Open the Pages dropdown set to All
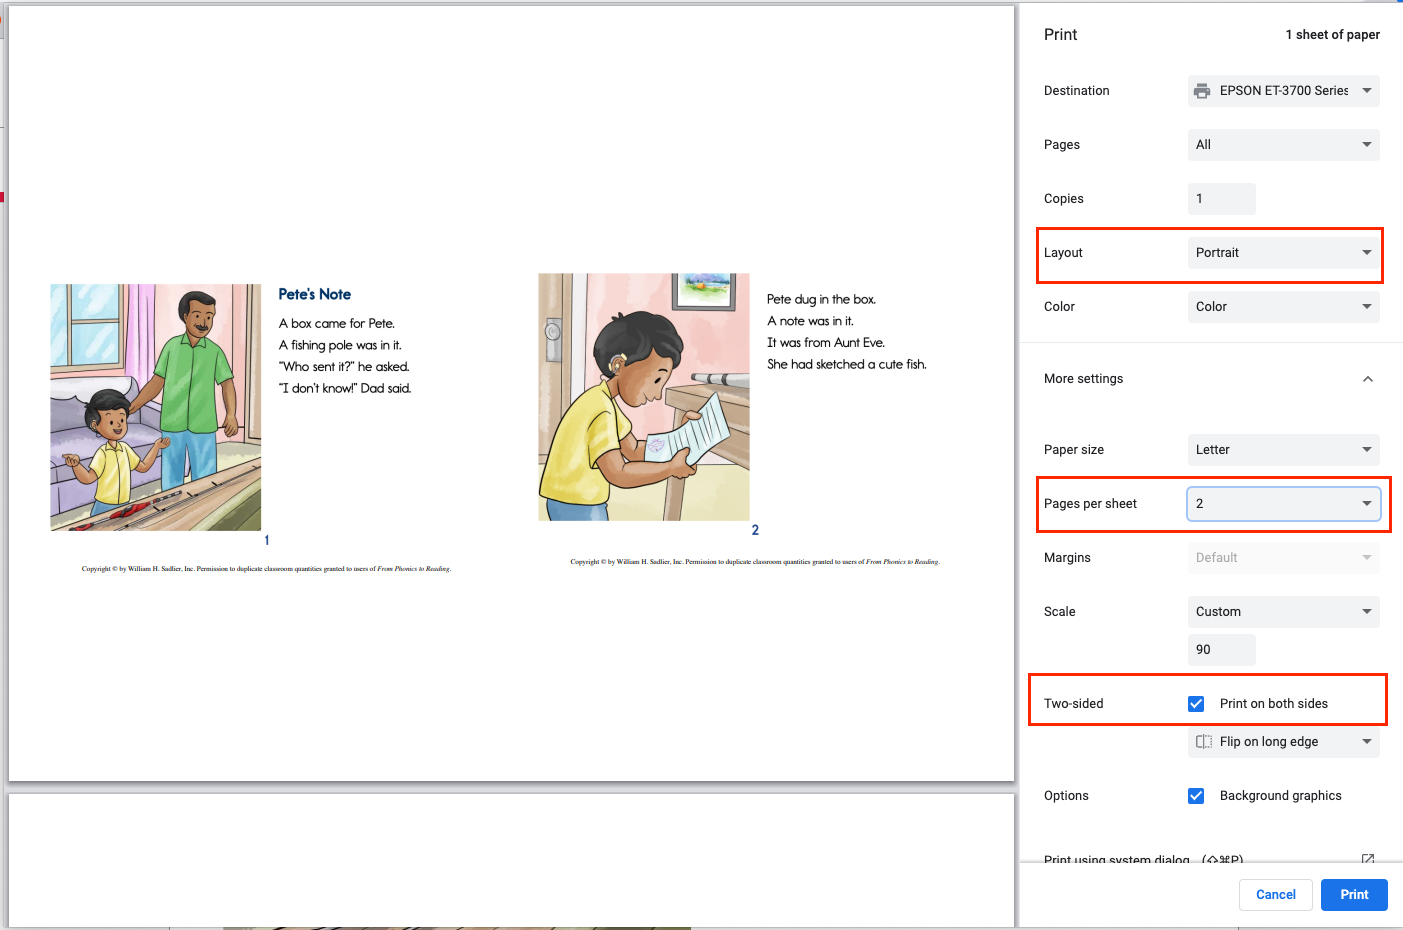1403x930 pixels. click(x=1283, y=145)
